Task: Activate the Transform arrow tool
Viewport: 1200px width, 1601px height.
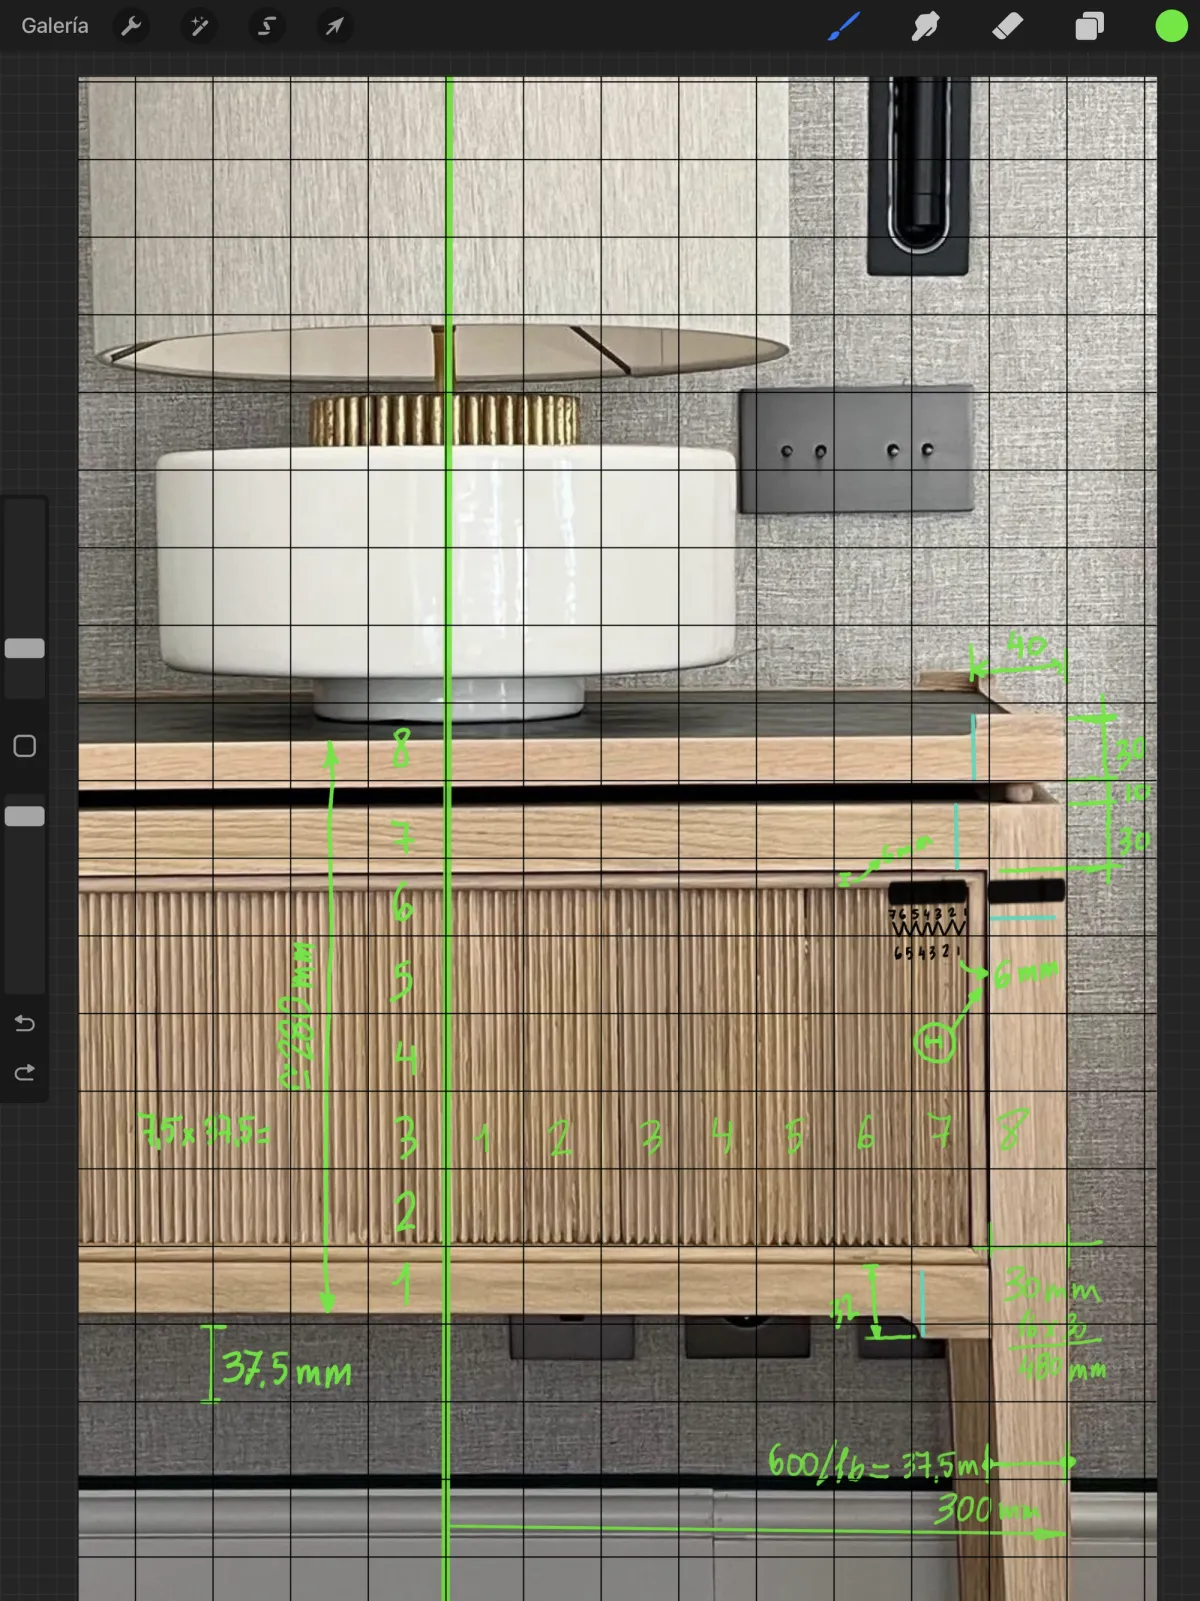Action: tap(334, 26)
